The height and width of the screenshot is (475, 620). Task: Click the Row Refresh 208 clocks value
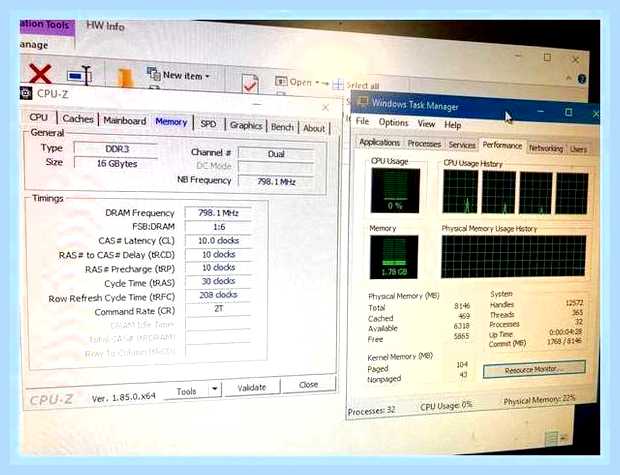(218, 295)
